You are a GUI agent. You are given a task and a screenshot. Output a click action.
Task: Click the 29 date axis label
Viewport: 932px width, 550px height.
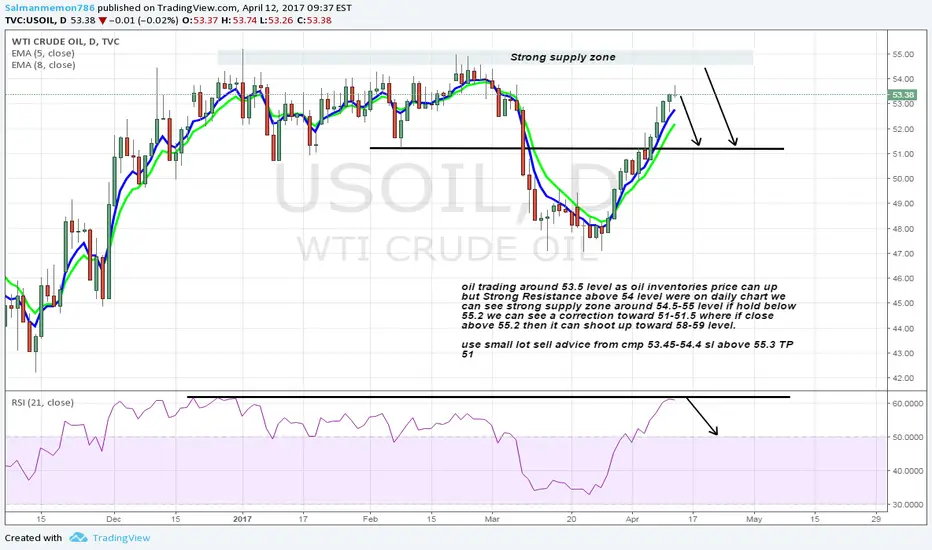(x=876, y=519)
